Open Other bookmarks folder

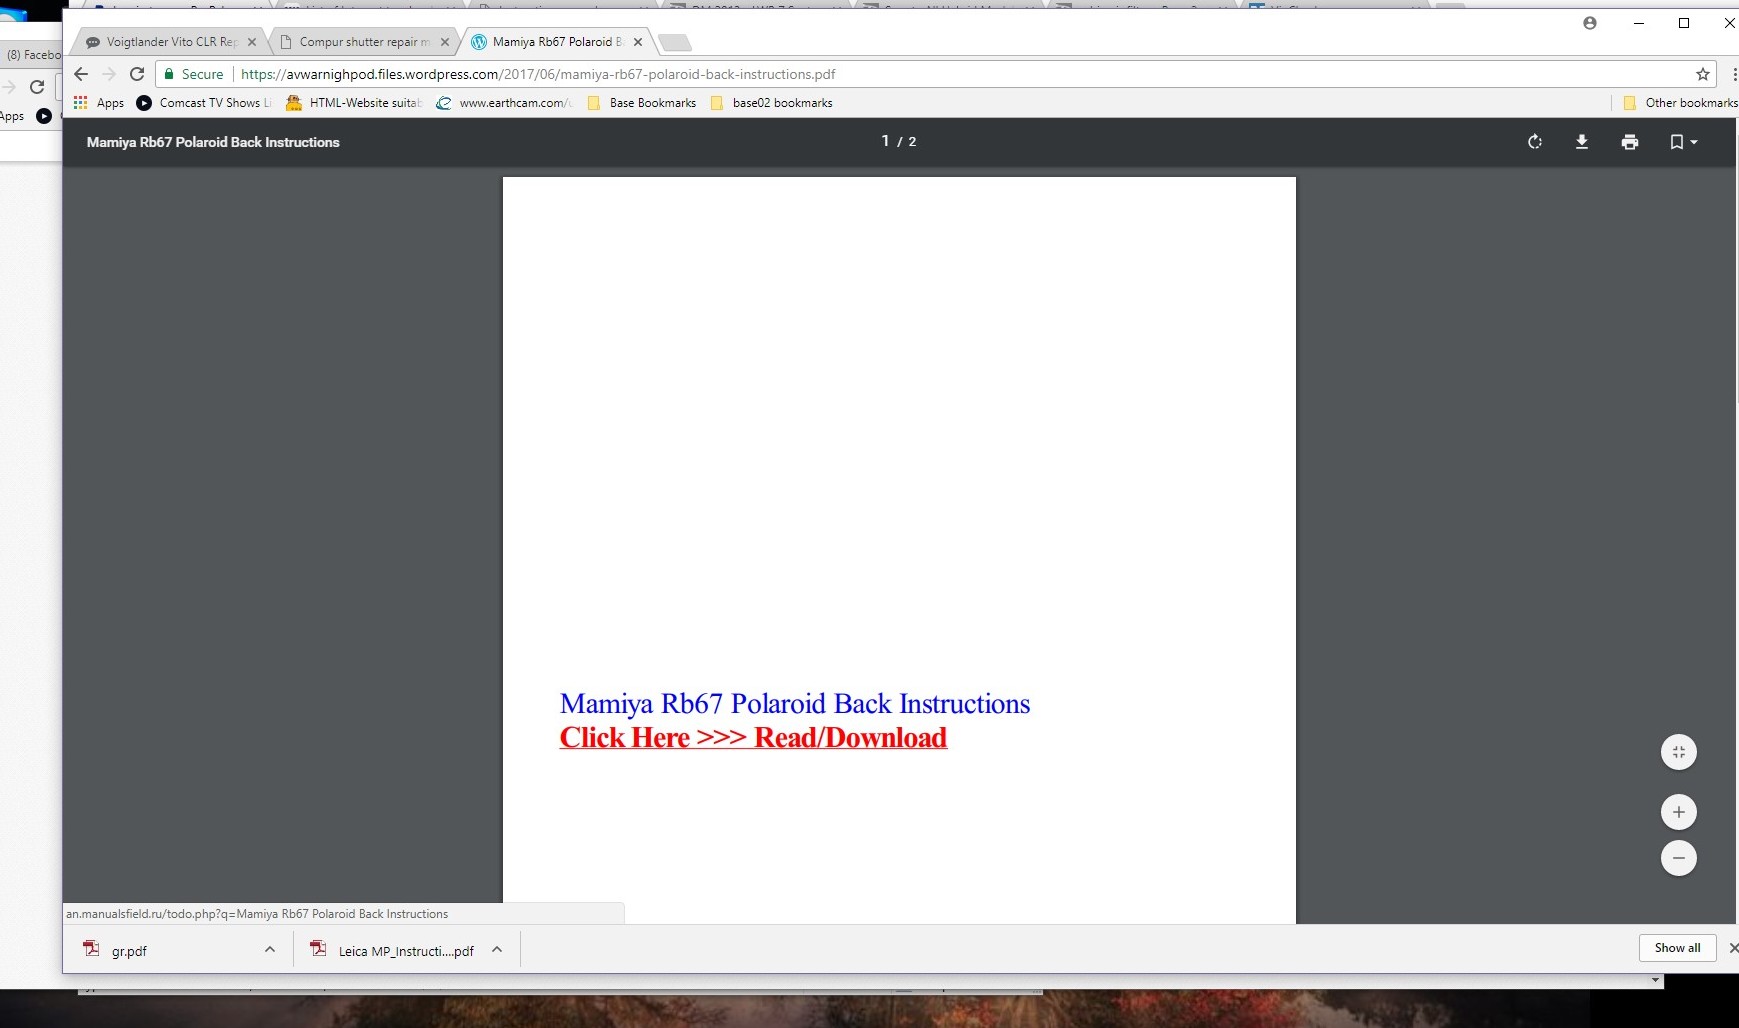point(1680,103)
